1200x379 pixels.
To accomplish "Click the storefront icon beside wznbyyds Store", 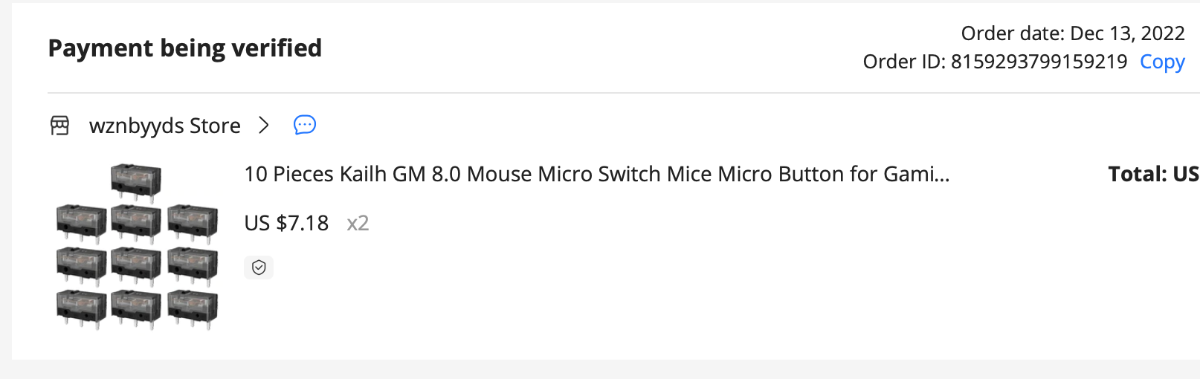I will tap(60, 126).
